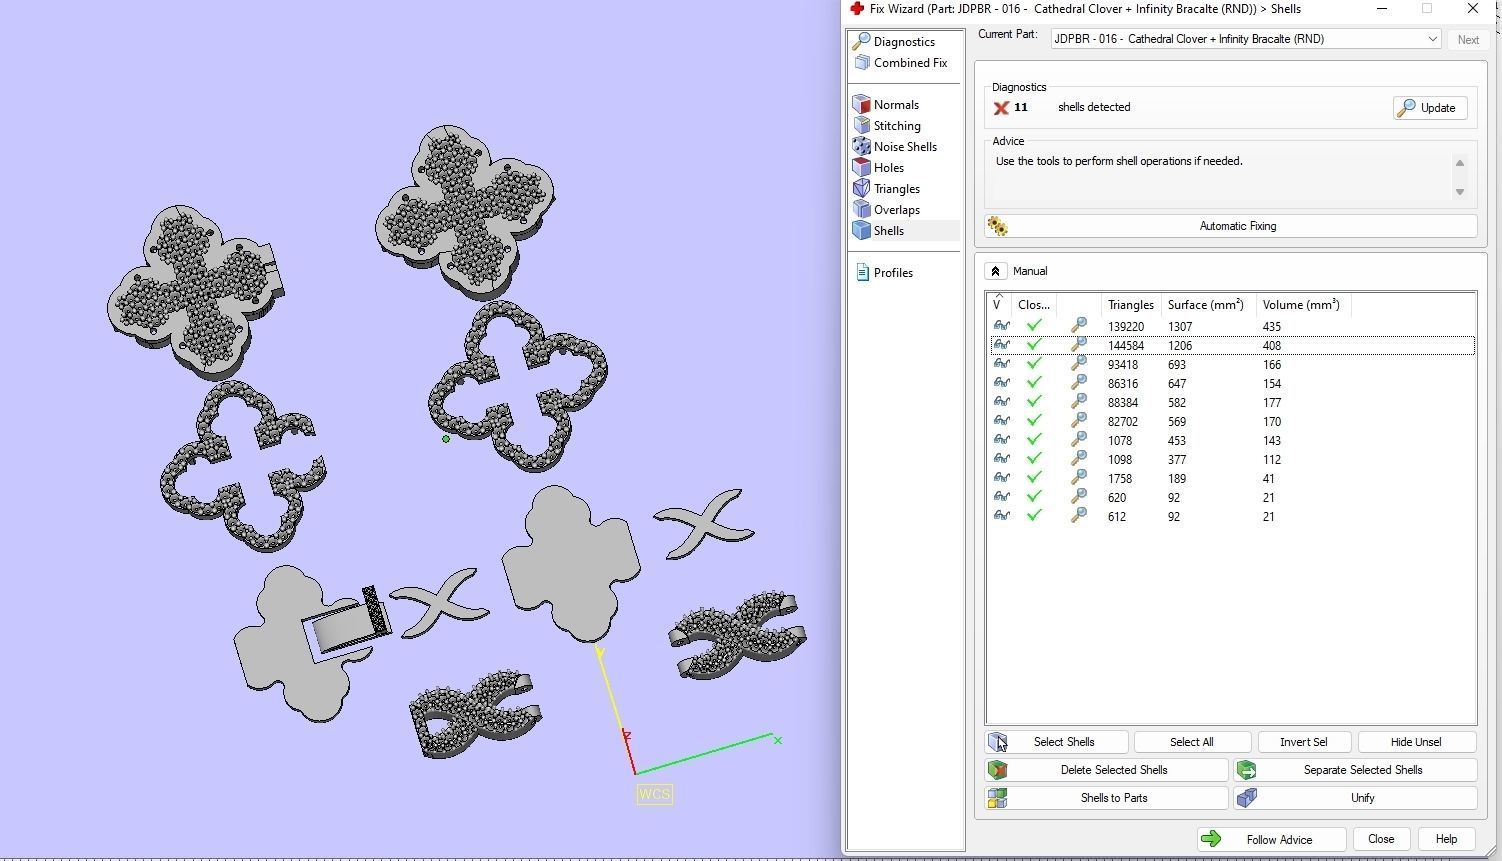Click closed checkmark of 139220-triangle shell
Image resolution: width=1502 pixels, height=861 pixels.
coord(1035,326)
